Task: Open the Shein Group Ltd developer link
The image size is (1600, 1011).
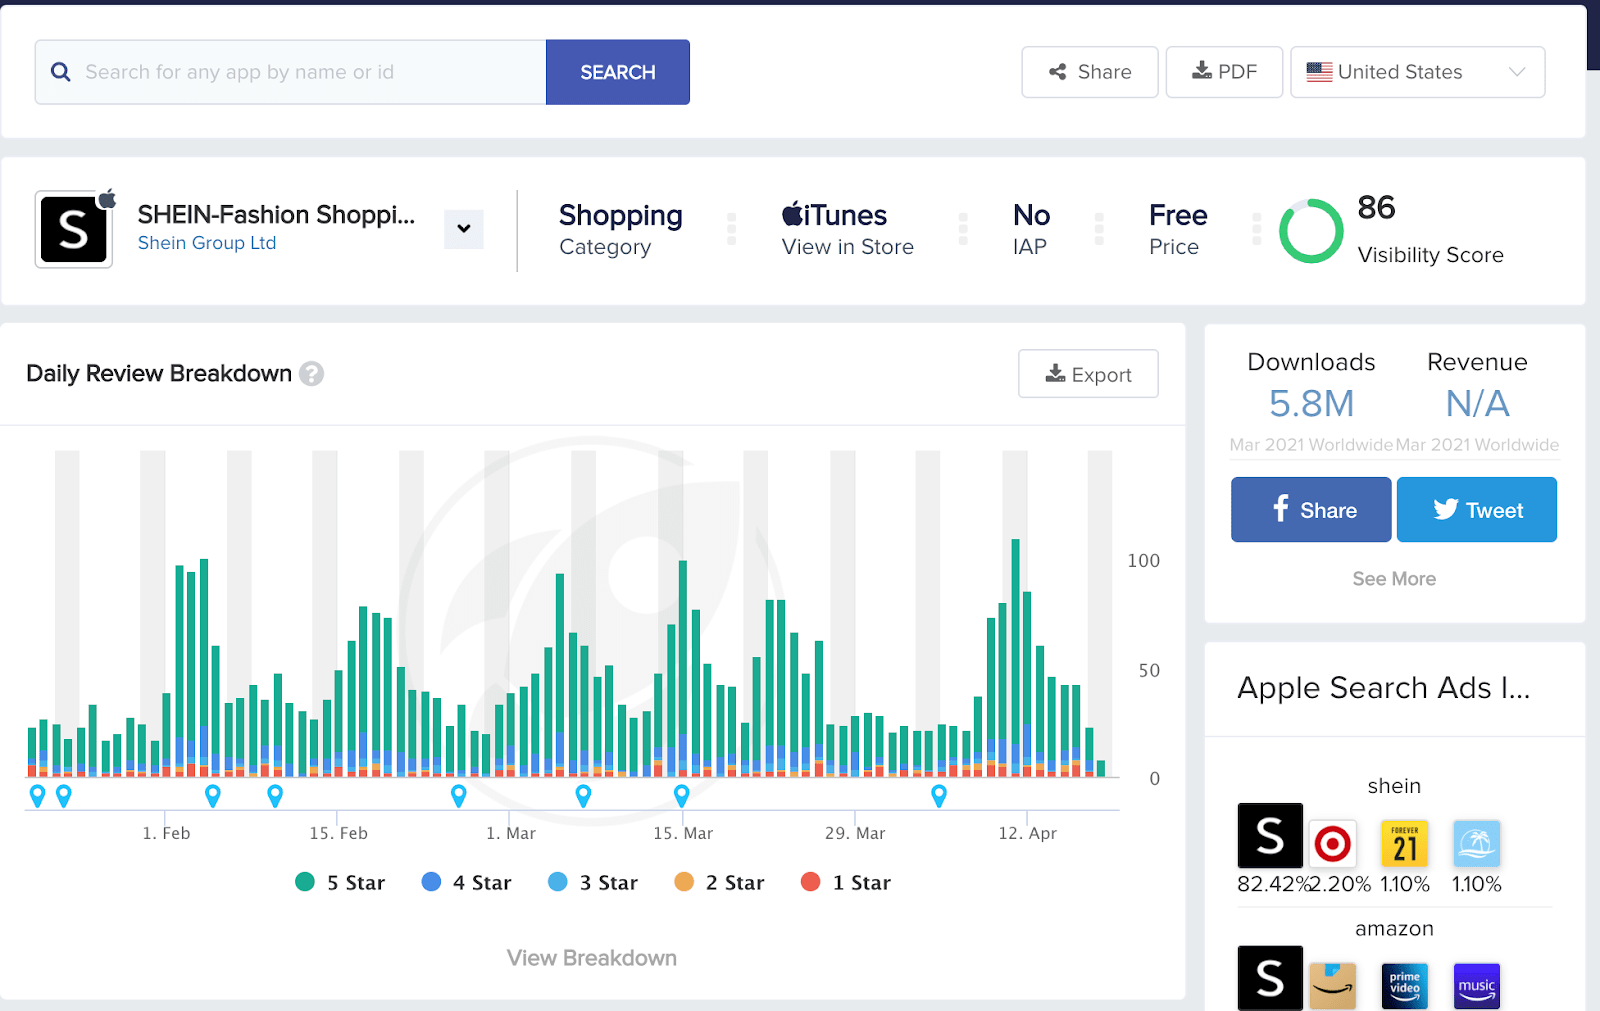Action: [207, 243]
